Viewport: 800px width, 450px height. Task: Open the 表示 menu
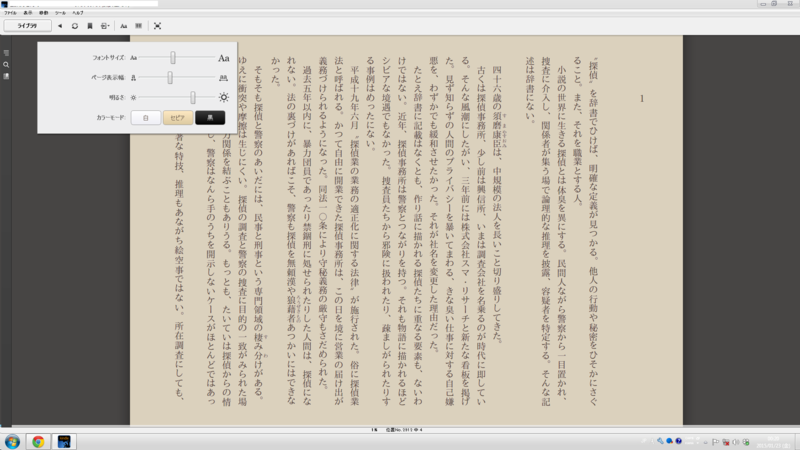[x=28, y=13]
